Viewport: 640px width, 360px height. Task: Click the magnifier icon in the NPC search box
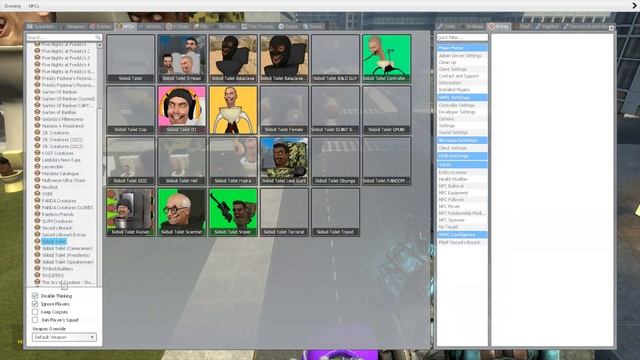(98, 37)
